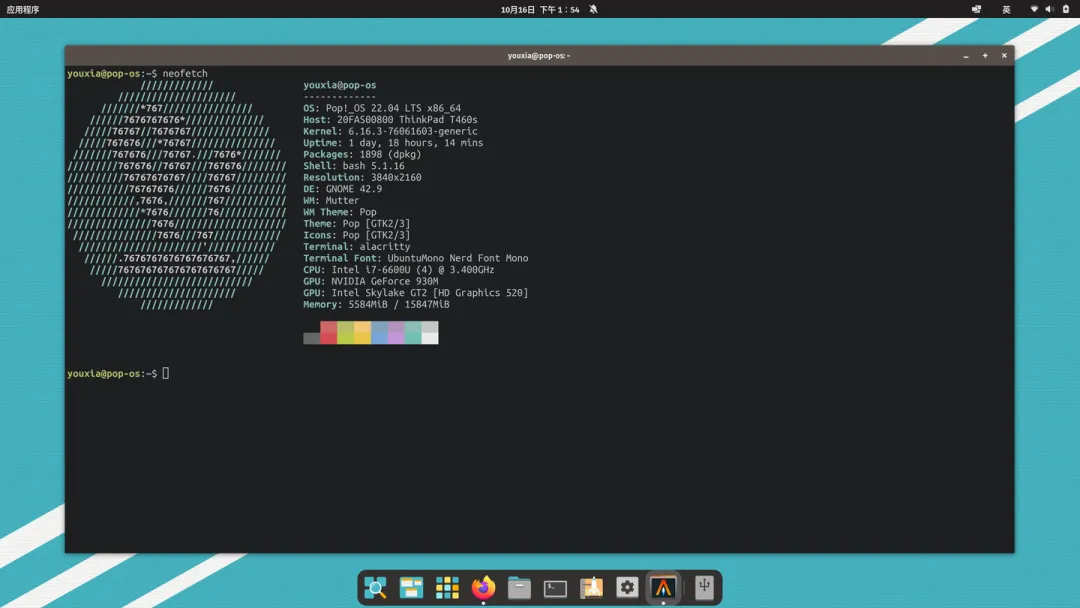The image size is (1080, 608).
Task: Focus the Alacritty icon in dock
Action: pos(663,588)
